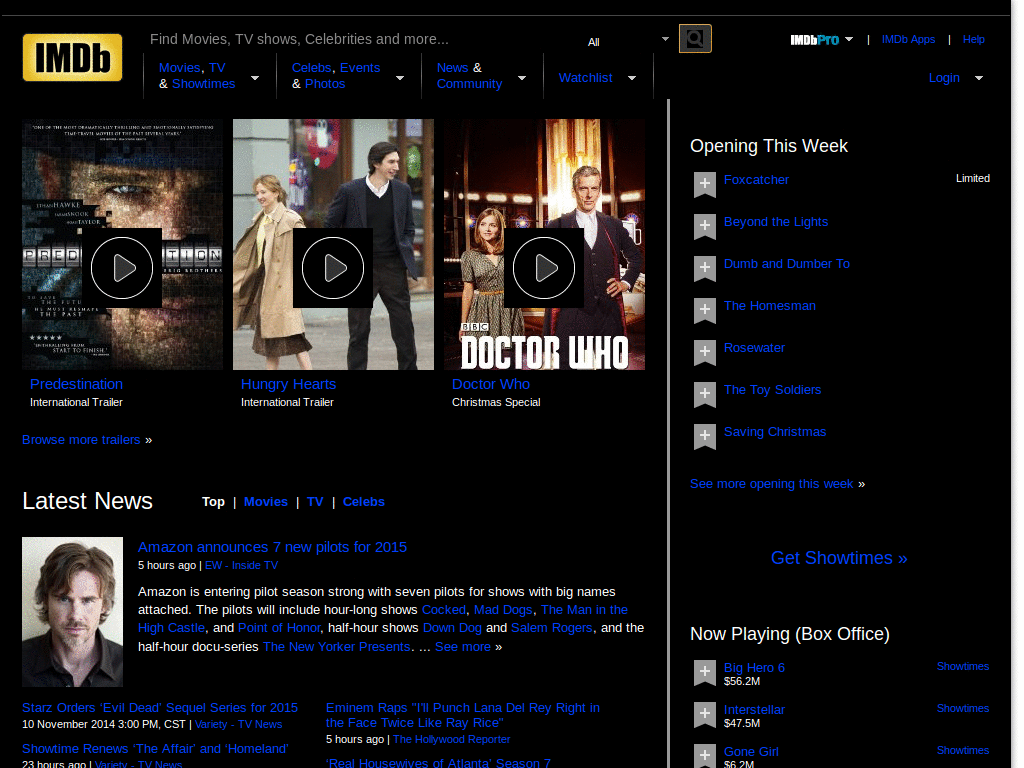The width and height of the screenshot is (1024, 768).
Task: Select the Celebs news tab
Action: coord(364,502)
